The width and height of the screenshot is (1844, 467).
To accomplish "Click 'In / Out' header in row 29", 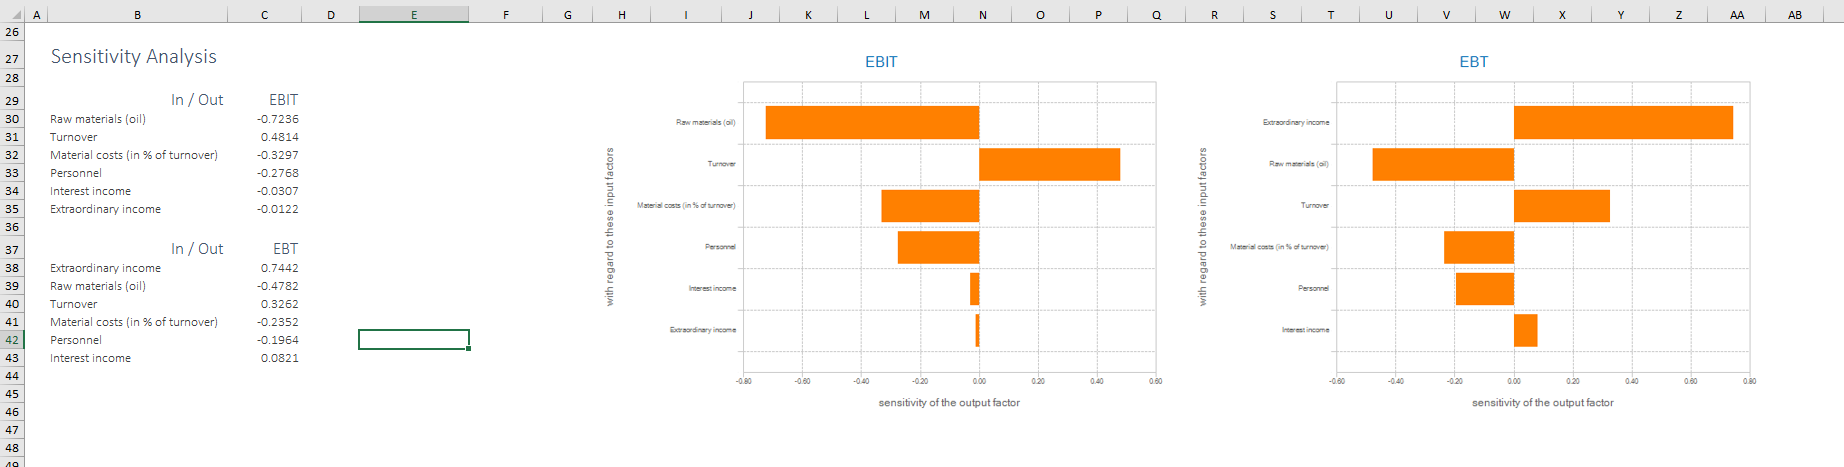I will pyautogui.click(x=197, y=100).
